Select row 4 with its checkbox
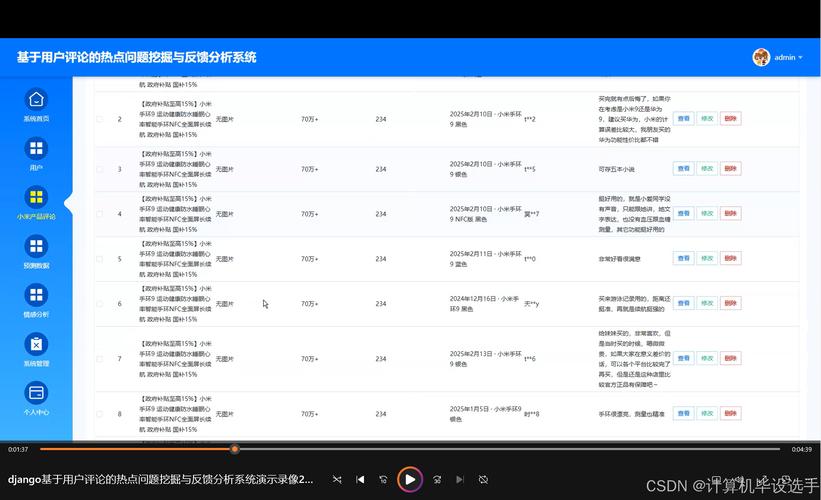This screenshot has width=821, height=500. [99, 214]
